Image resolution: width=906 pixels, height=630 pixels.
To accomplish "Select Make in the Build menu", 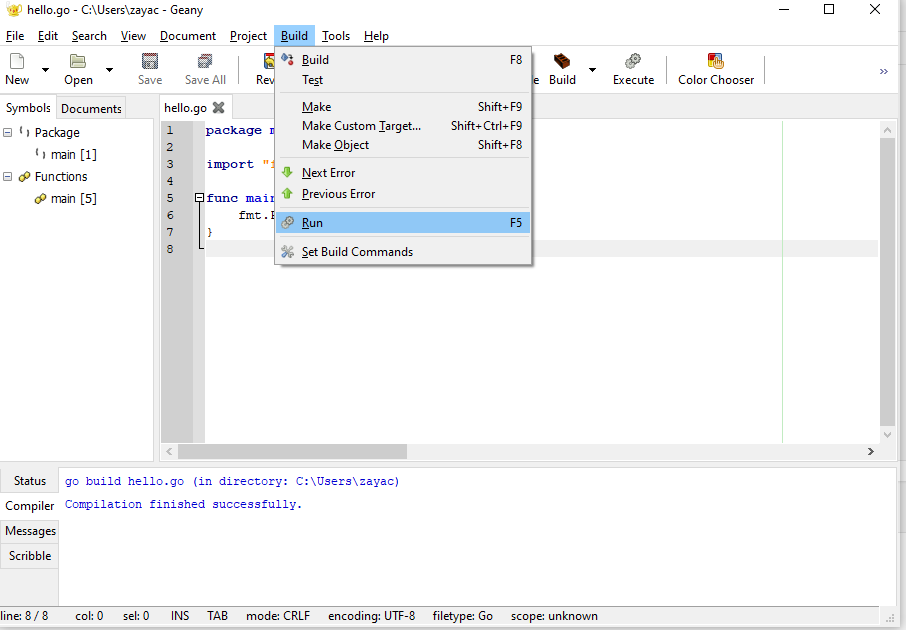I will pos(403,107).
